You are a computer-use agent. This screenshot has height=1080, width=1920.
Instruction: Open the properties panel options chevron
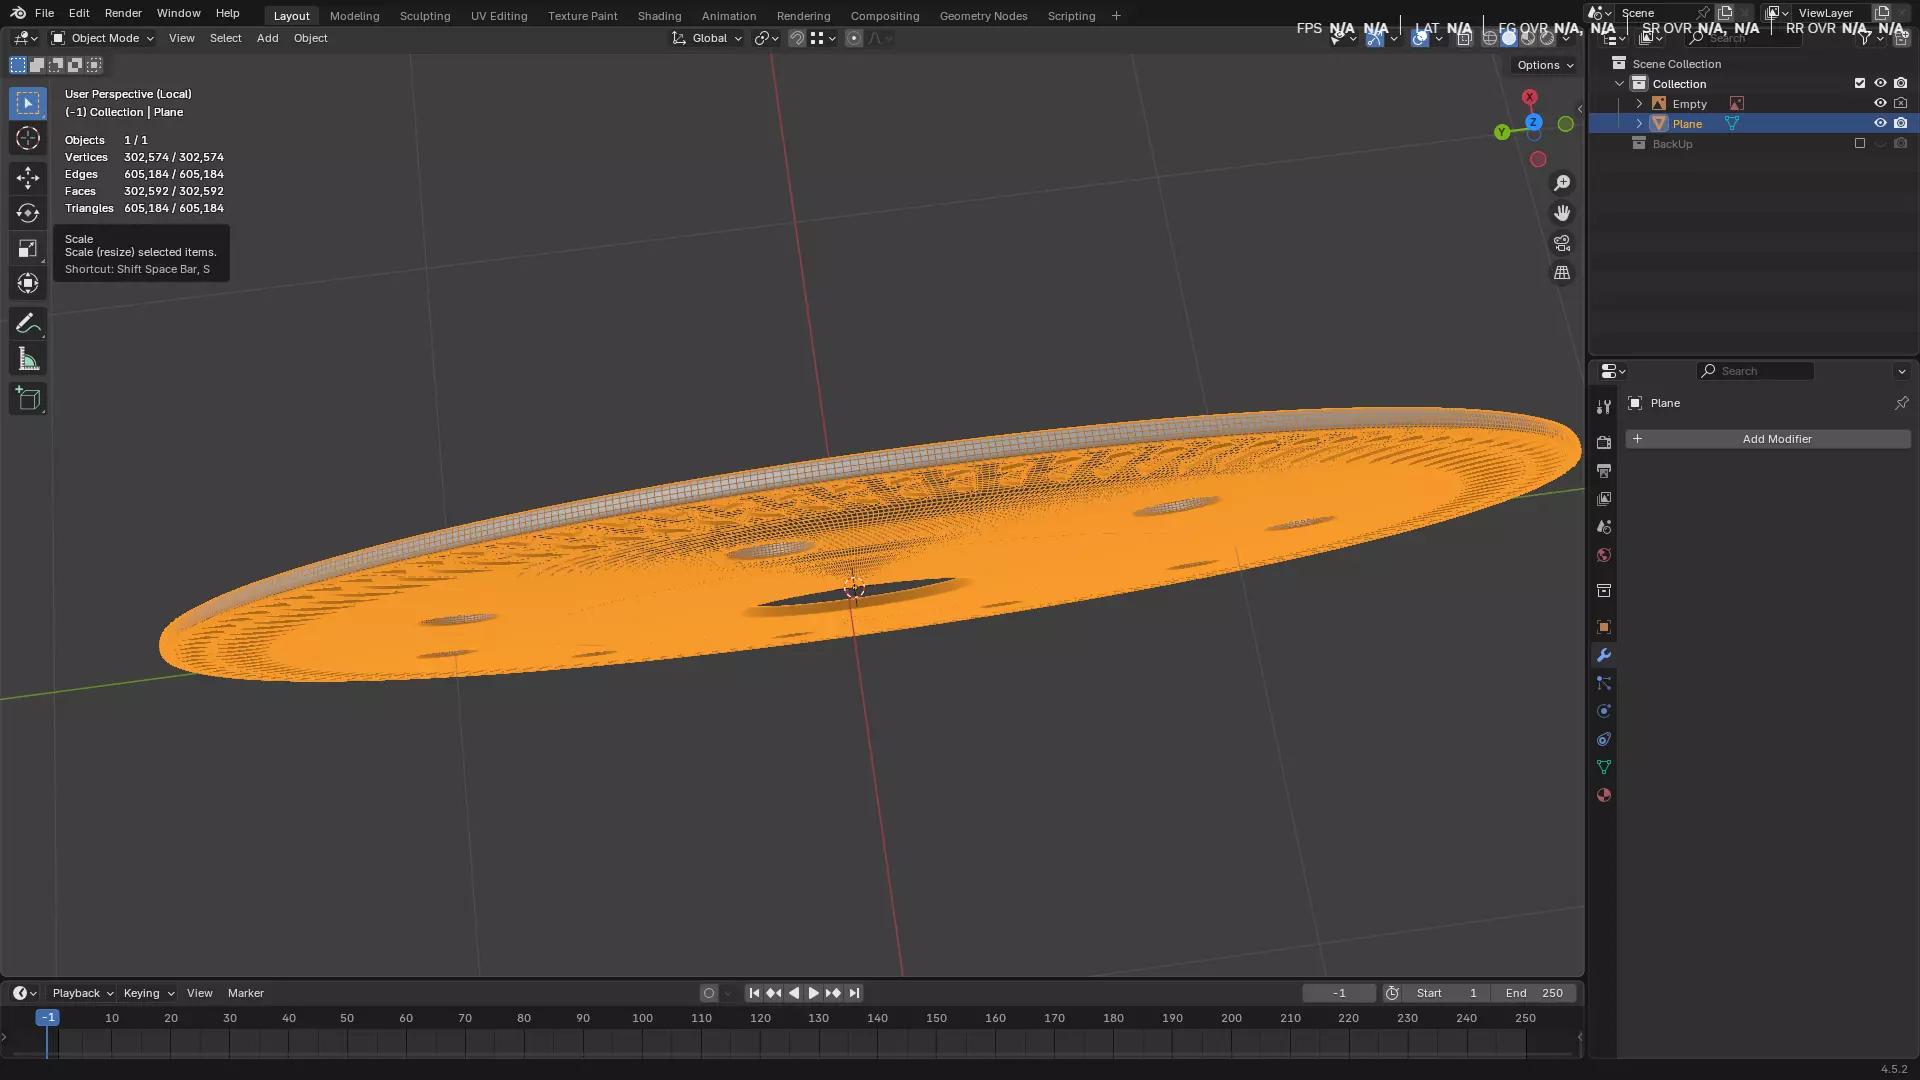point(1901,371)
